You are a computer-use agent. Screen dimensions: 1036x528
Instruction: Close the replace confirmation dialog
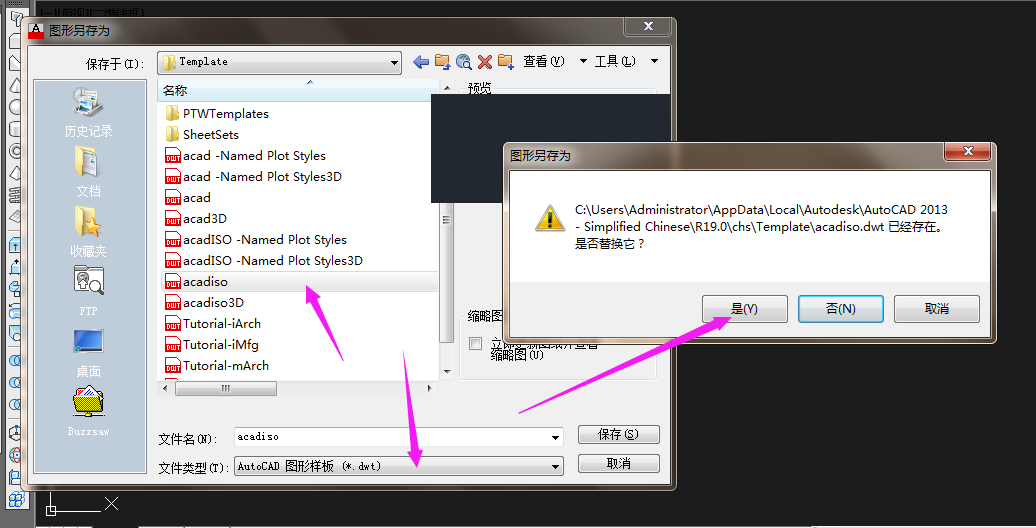click(968, 151)
